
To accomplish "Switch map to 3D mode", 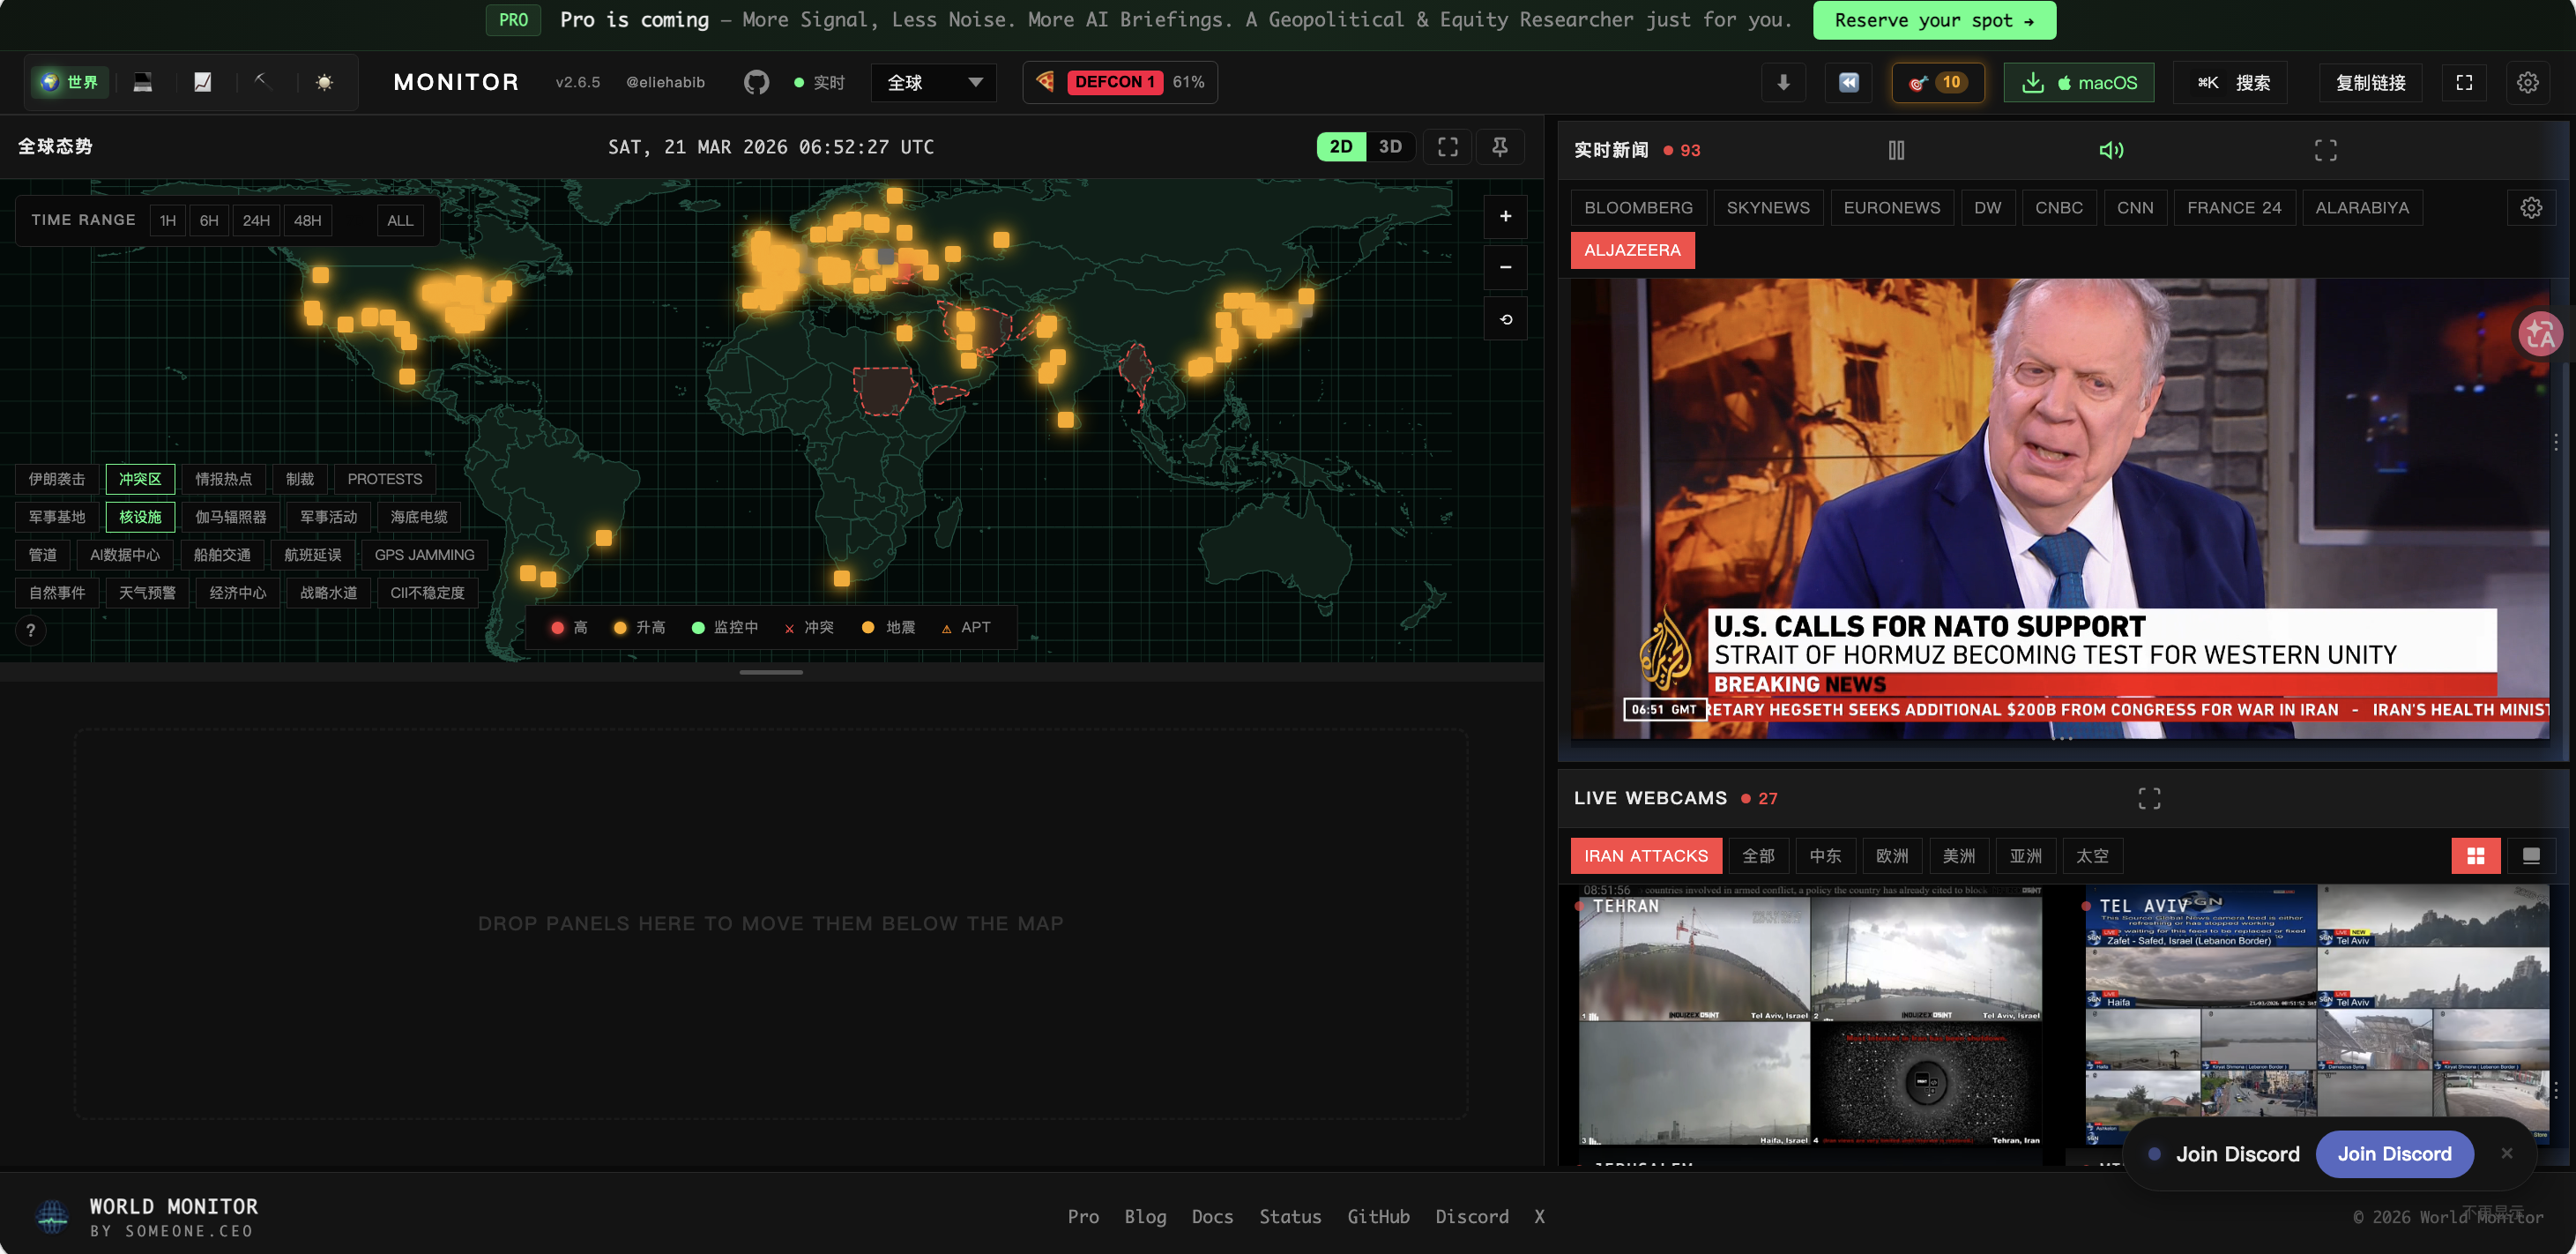I will coord(1389,147).
